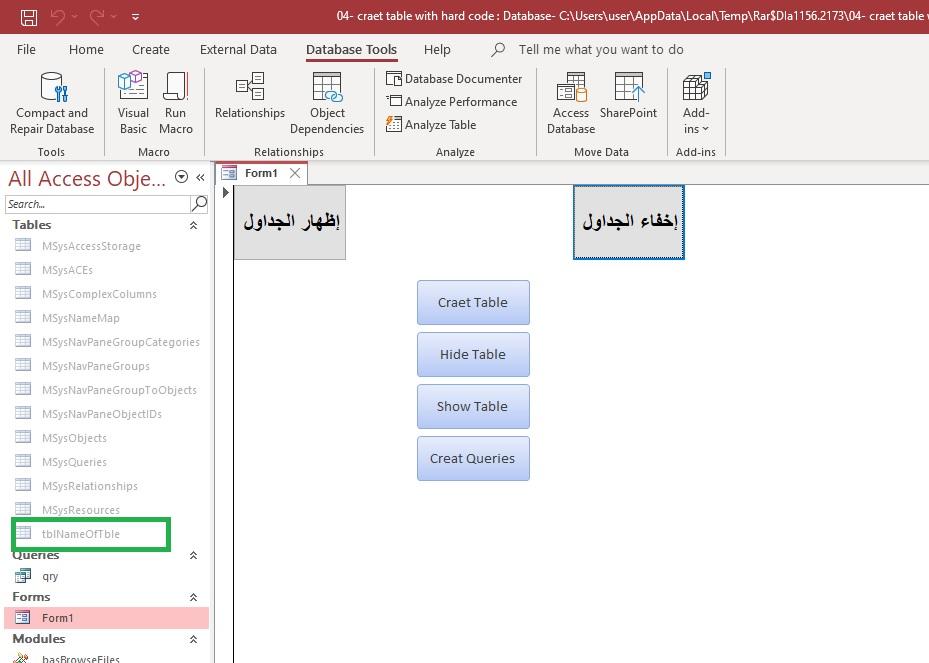Click the Analyze Table option

[431, 125]
